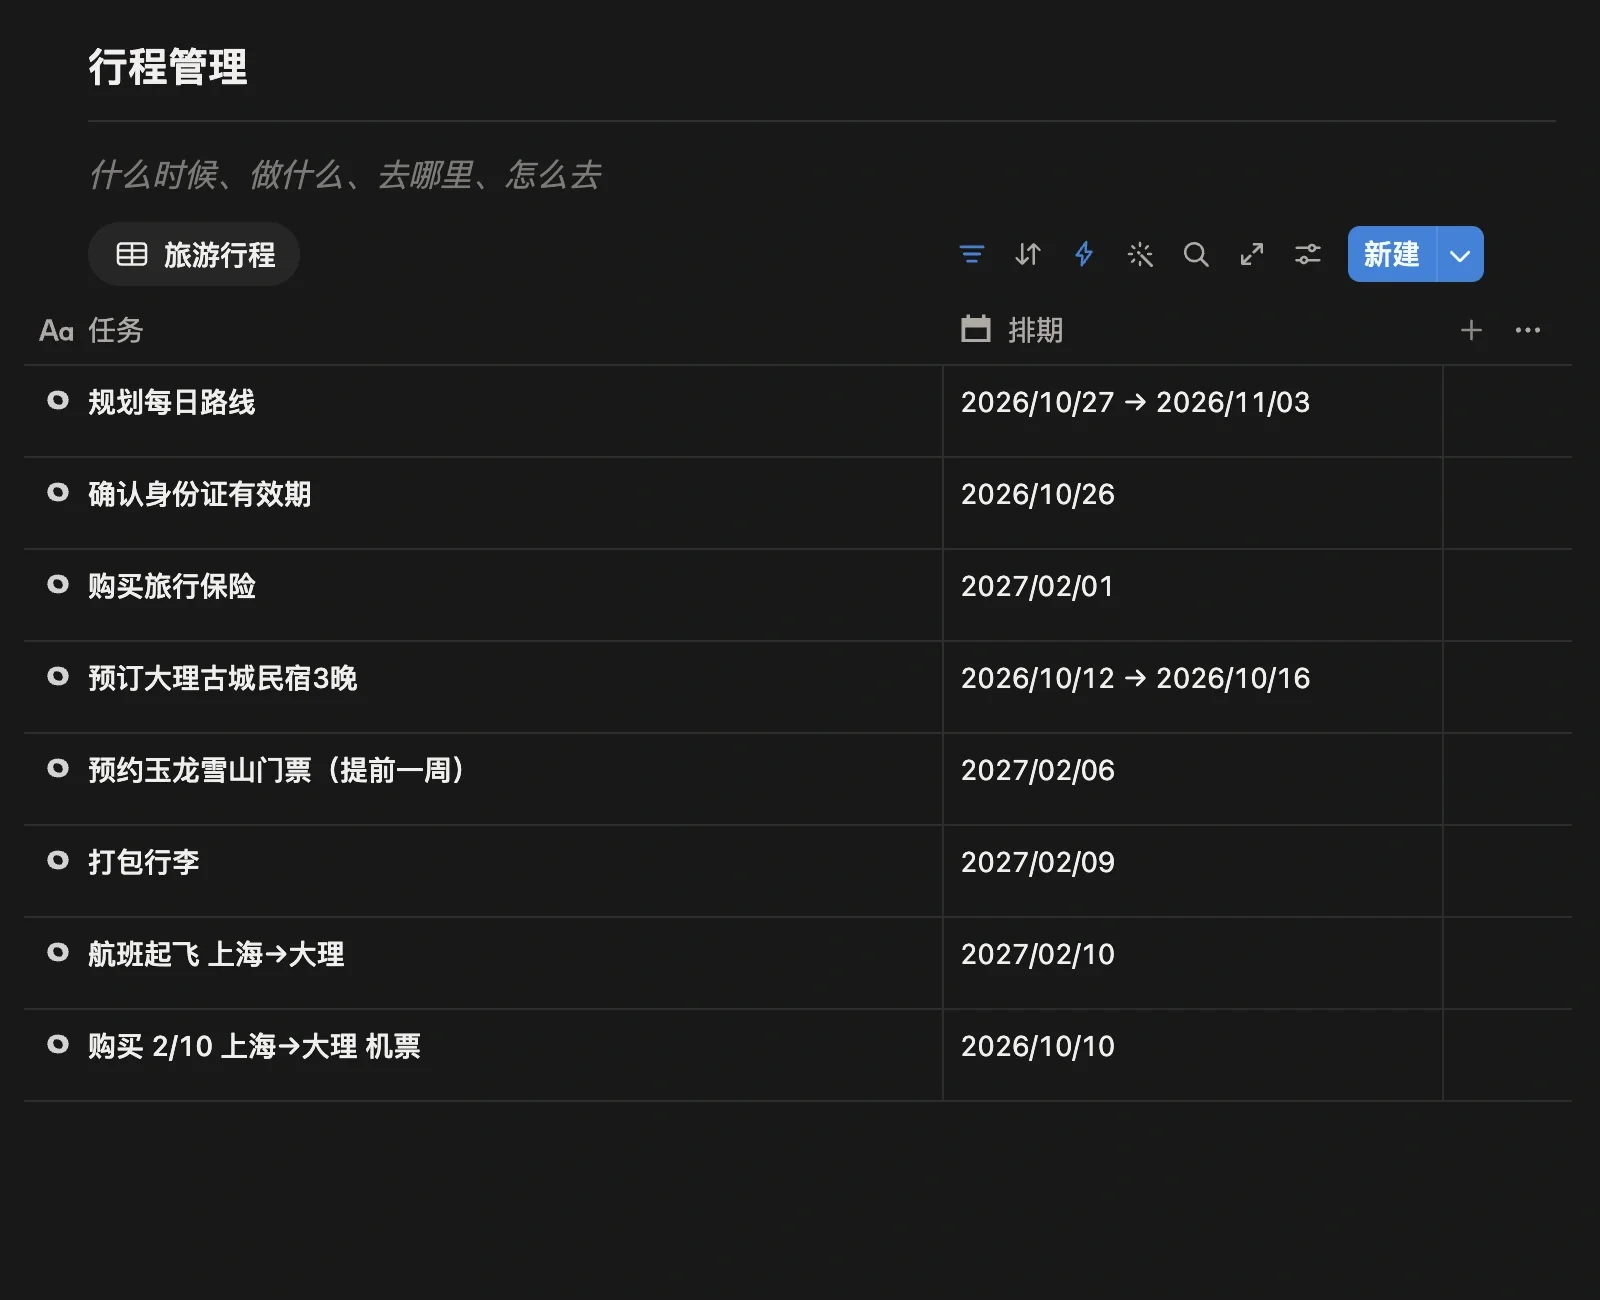The height and width of the screenshot is (1300, 1600).
Task: Expand the dropdown arrow beside 新建
Action: (1460, 254)
